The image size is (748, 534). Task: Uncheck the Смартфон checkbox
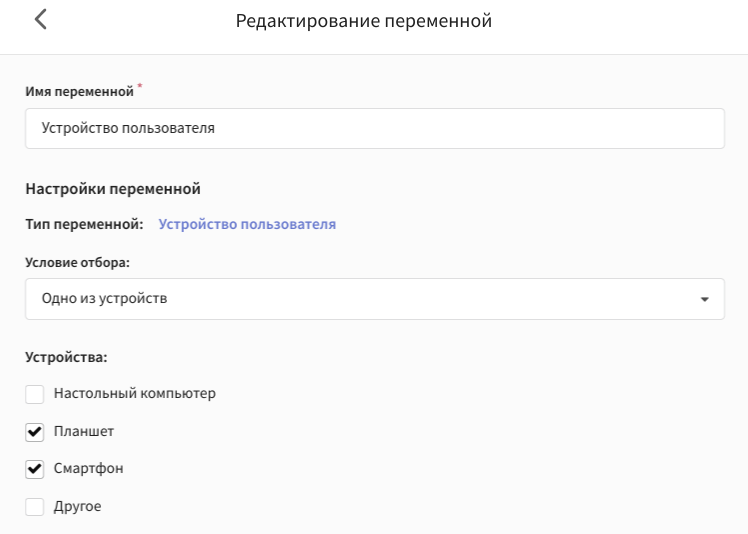point(34,469)
